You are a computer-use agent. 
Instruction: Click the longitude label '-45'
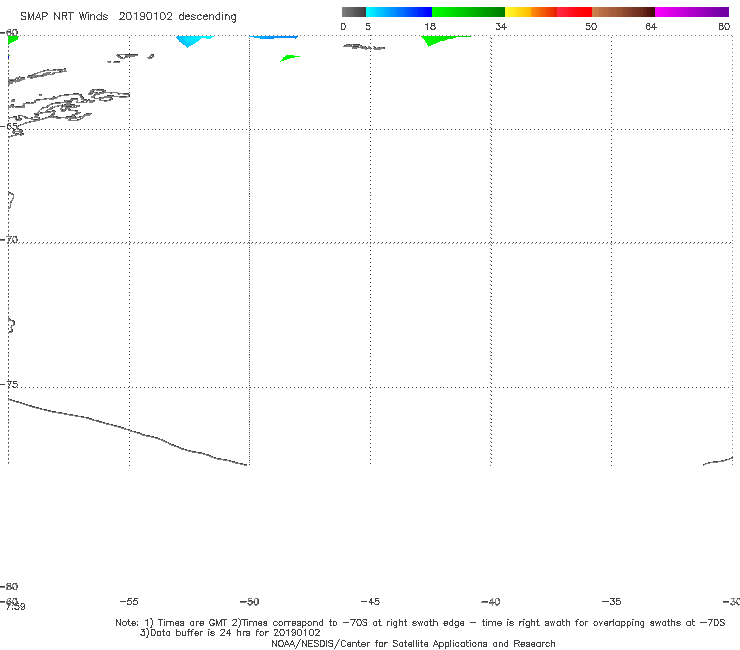click(x=370, y=601)
